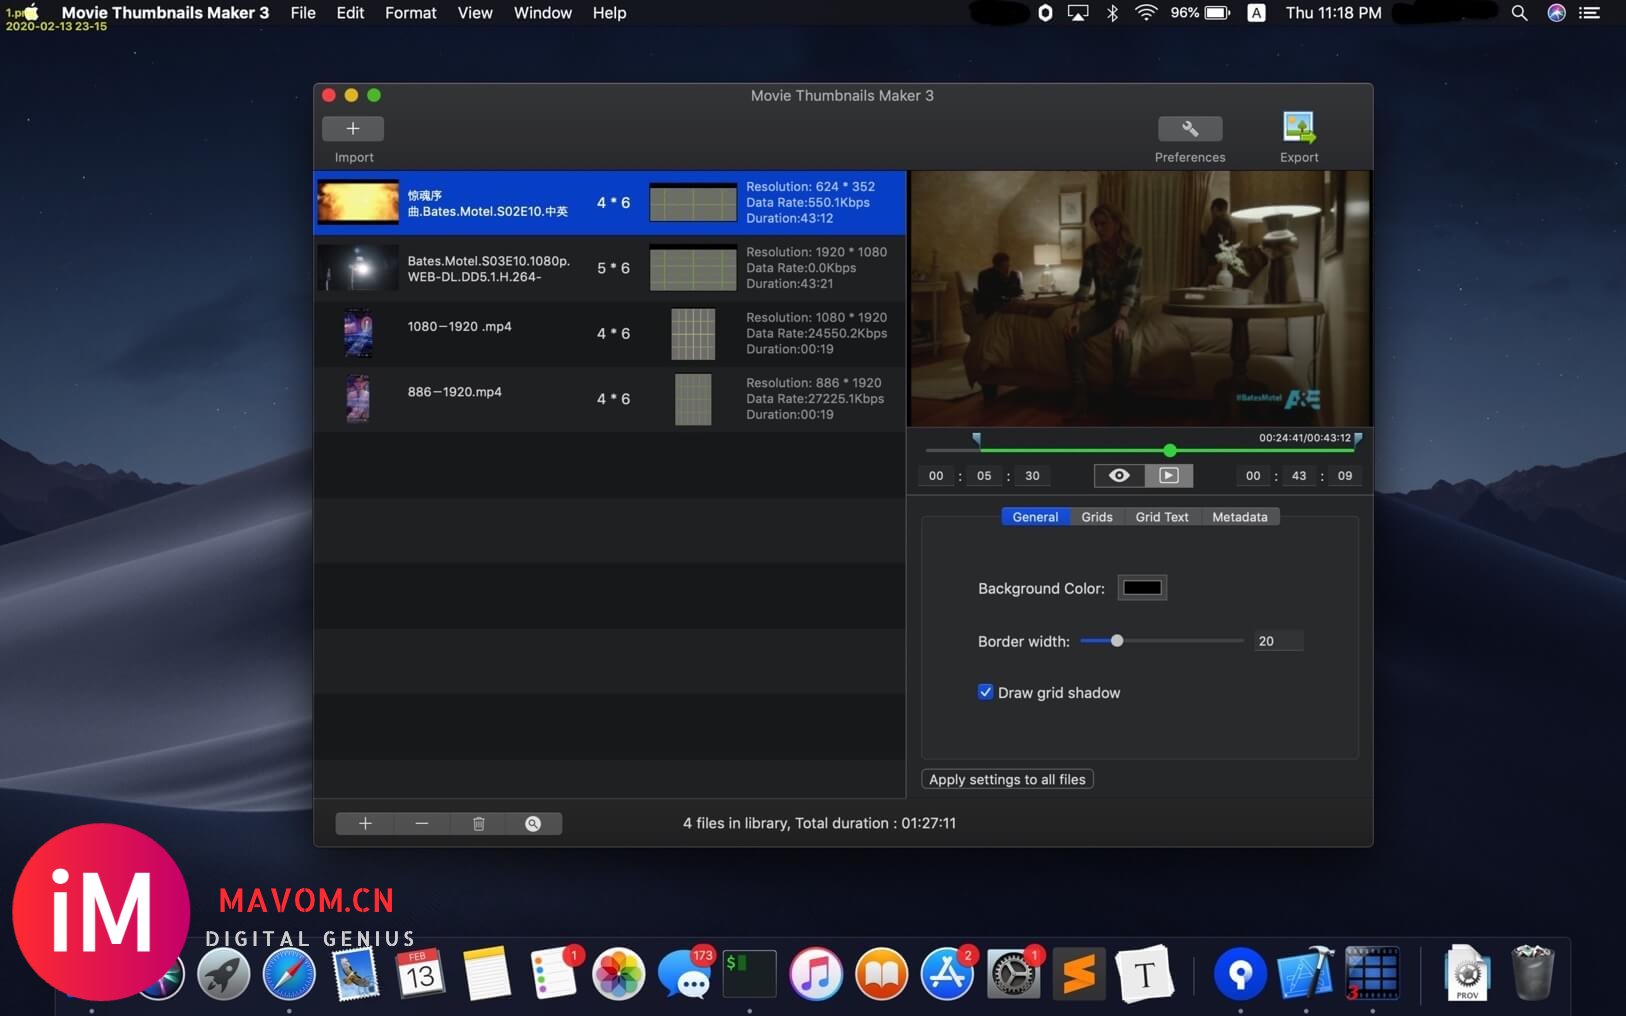Click the start time seconds field 30

pos(1032,476)
